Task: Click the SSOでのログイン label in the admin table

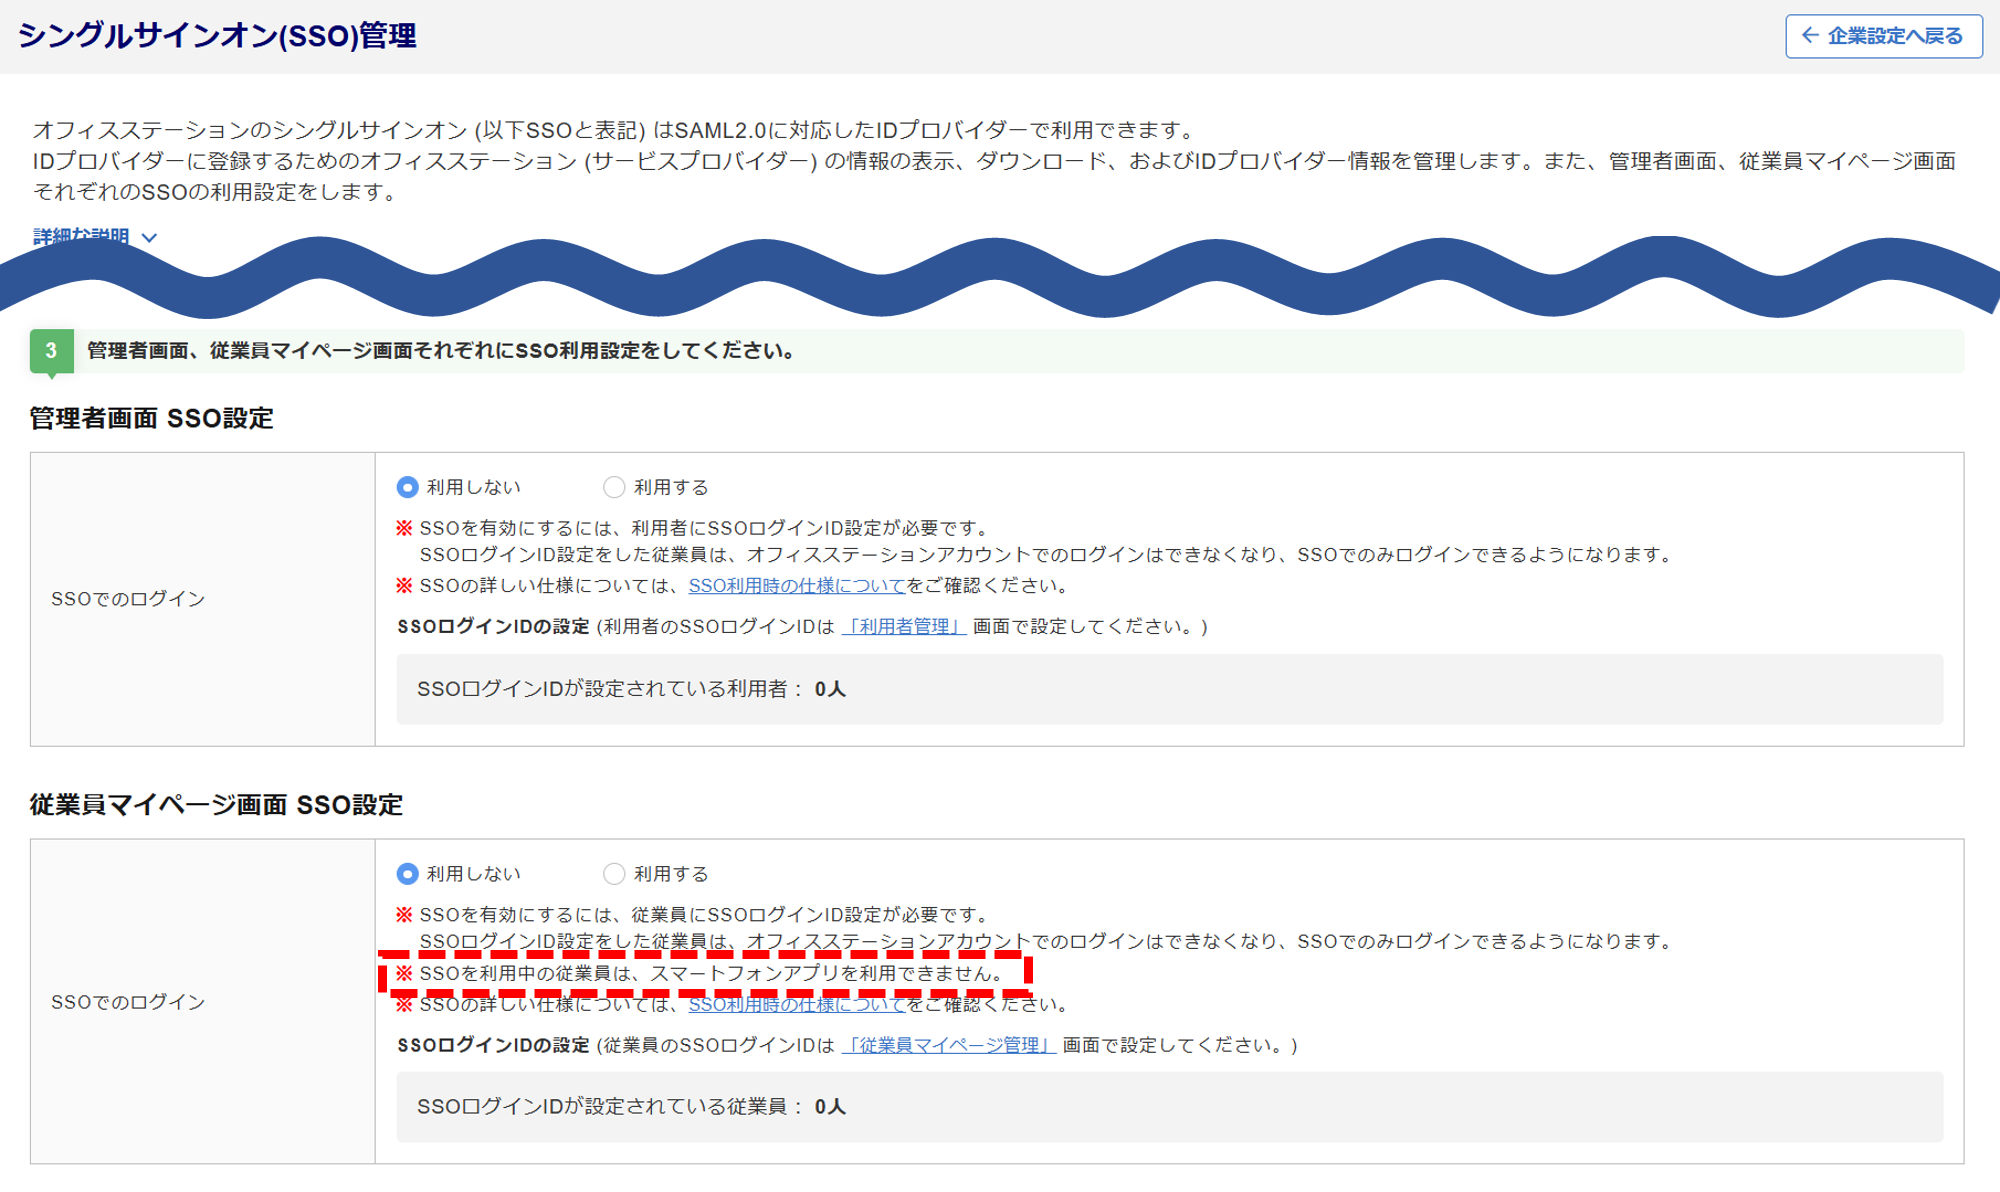Action: (128, 599)
